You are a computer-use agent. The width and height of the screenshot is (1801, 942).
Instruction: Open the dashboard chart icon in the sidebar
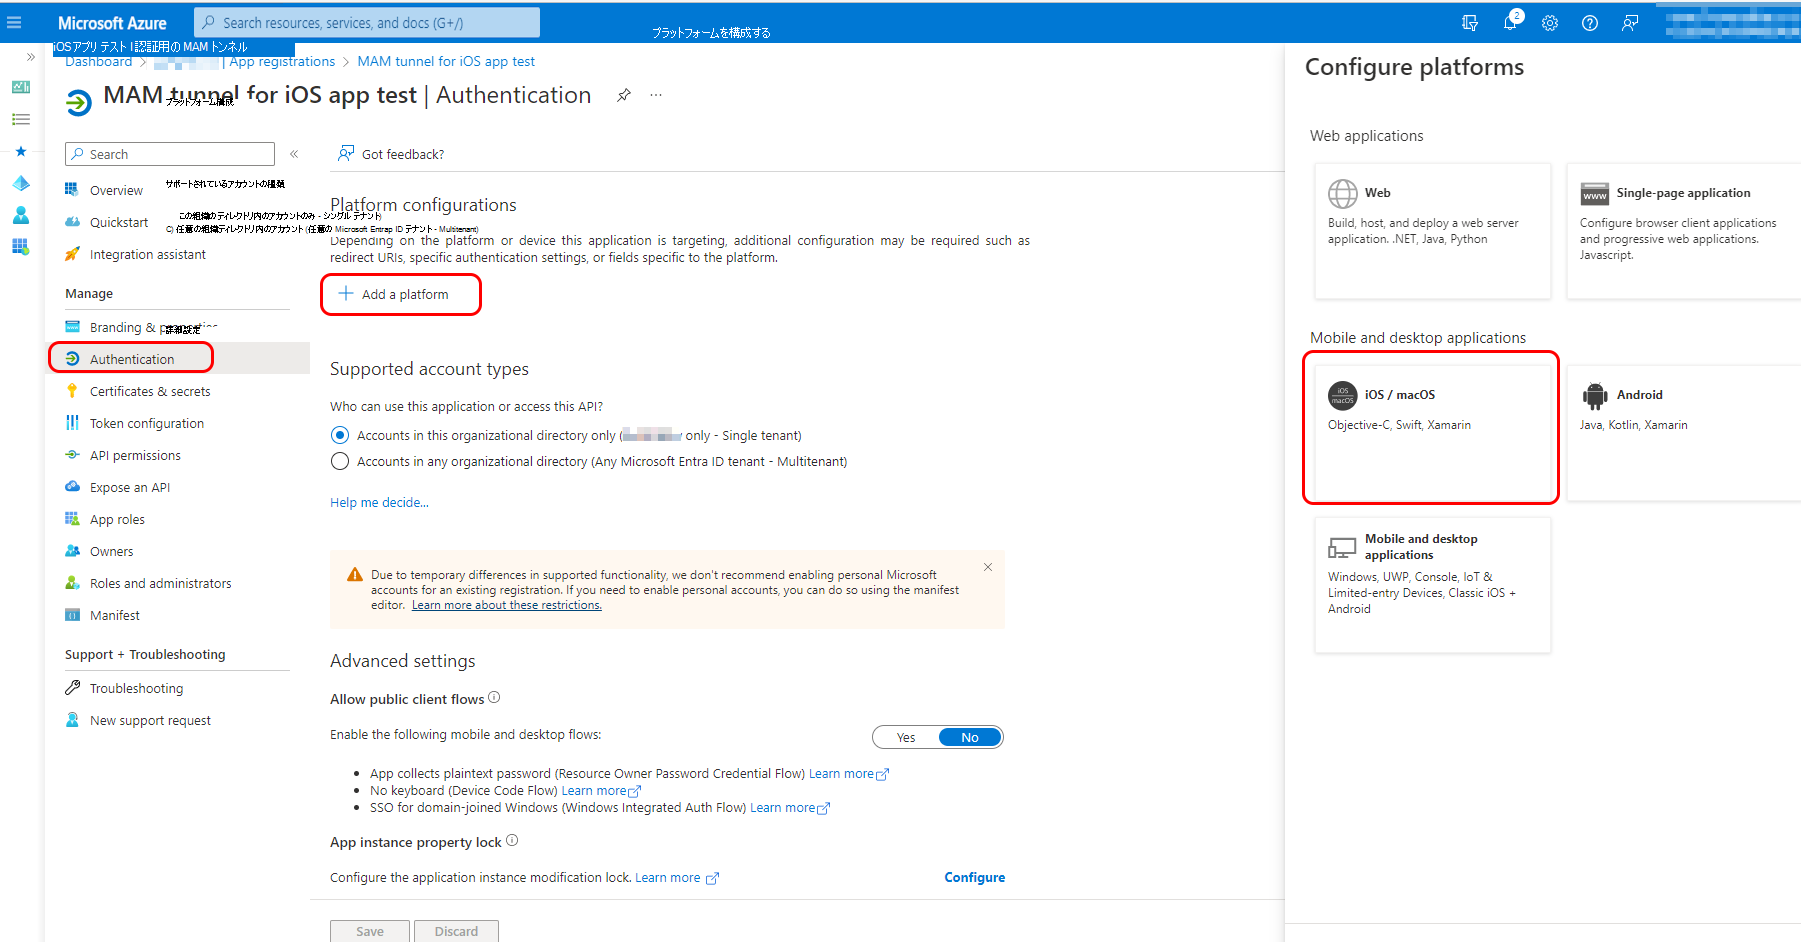tap(21, 87)
